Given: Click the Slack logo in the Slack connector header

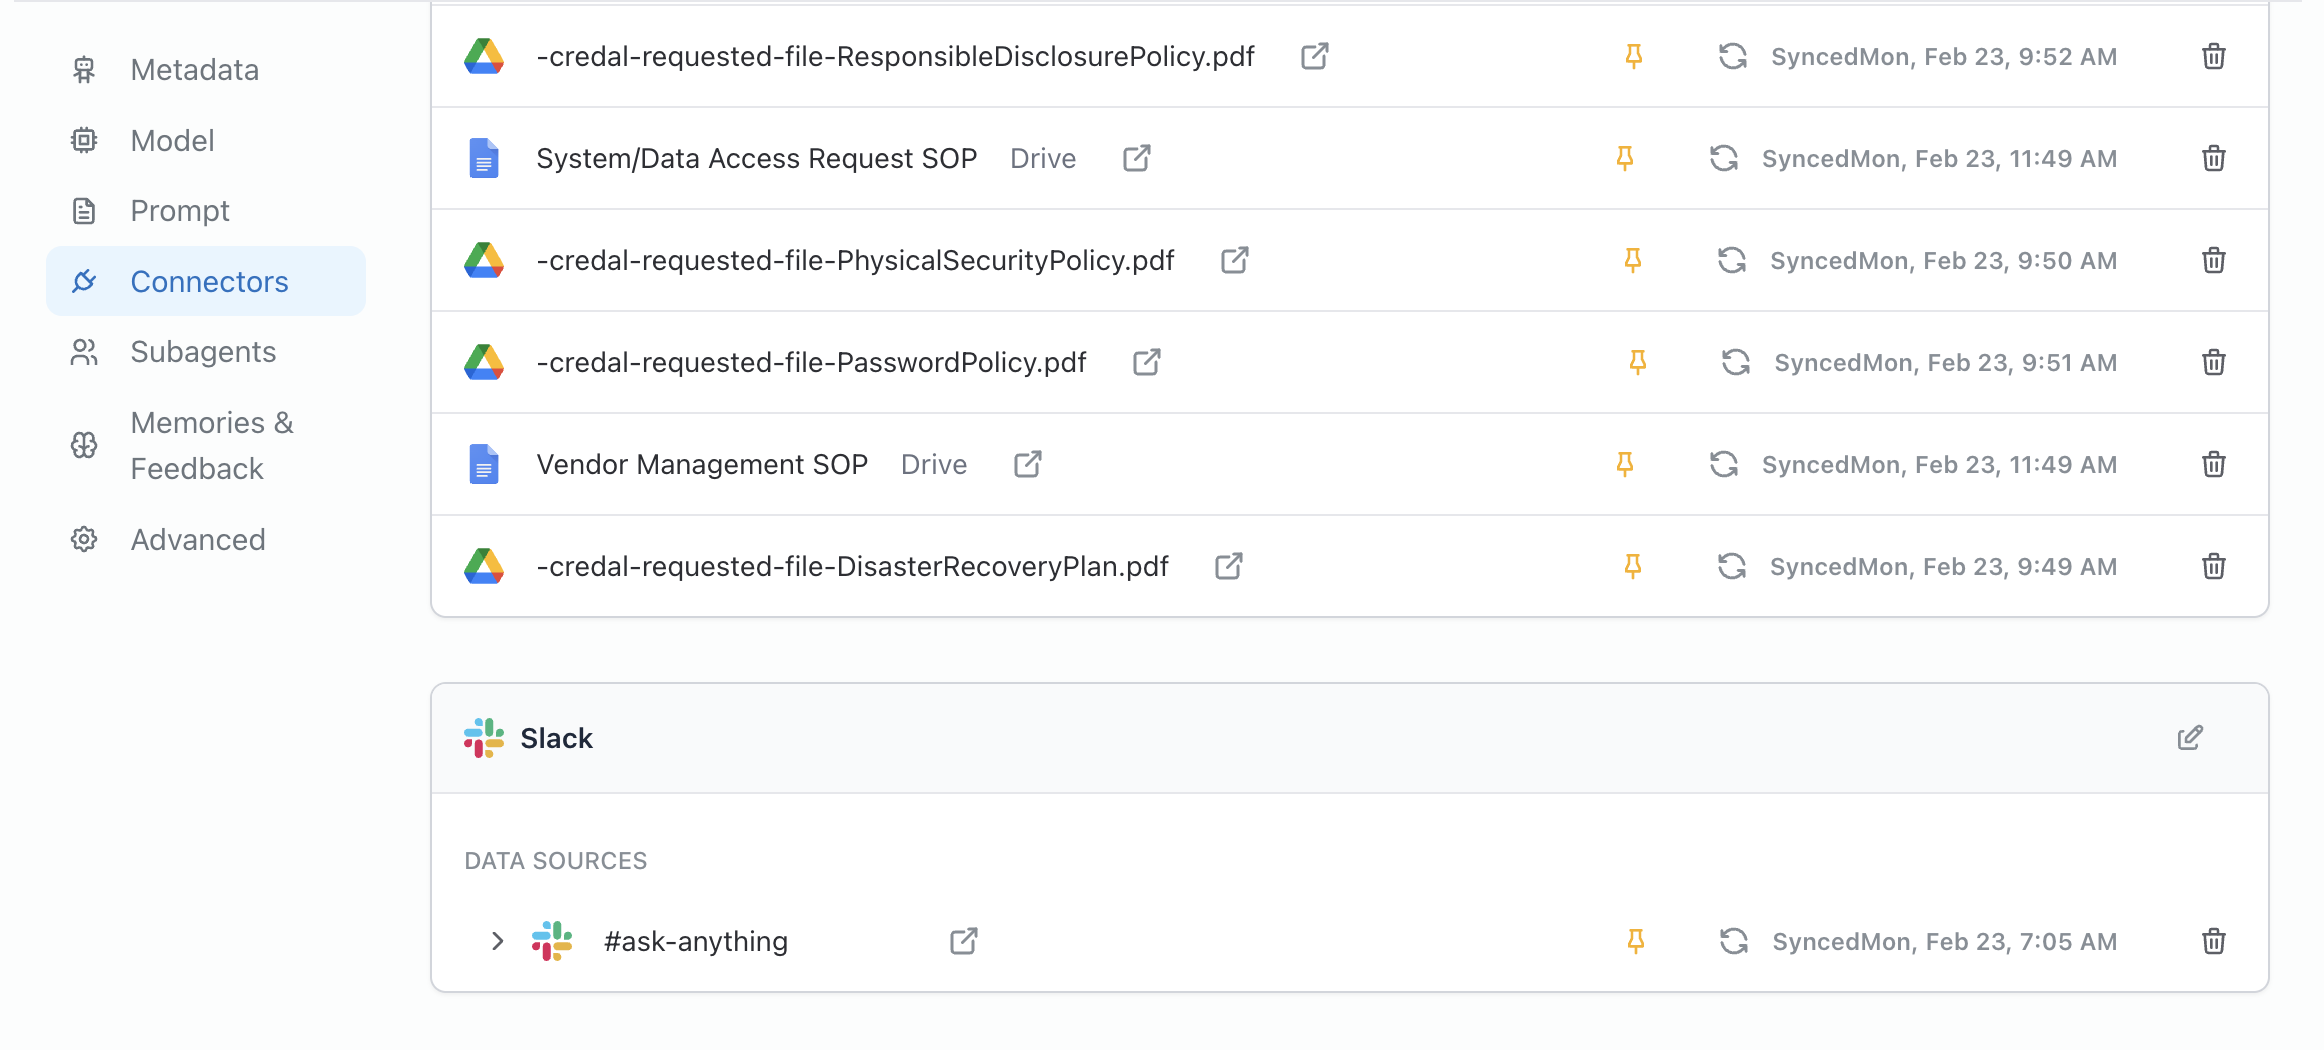Looking at the screenshot, I should click(484, 738).
